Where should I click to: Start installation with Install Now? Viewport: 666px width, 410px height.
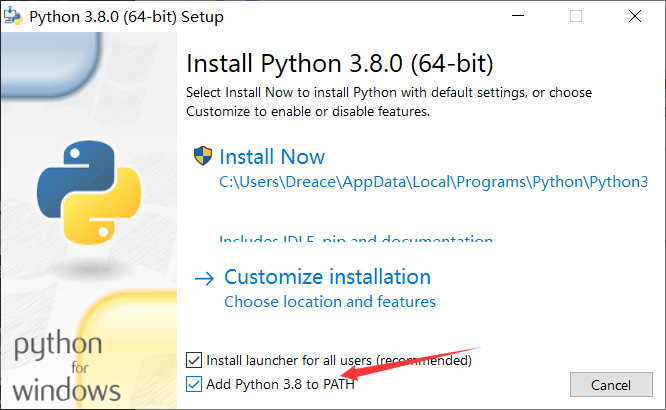click(272, 157)
